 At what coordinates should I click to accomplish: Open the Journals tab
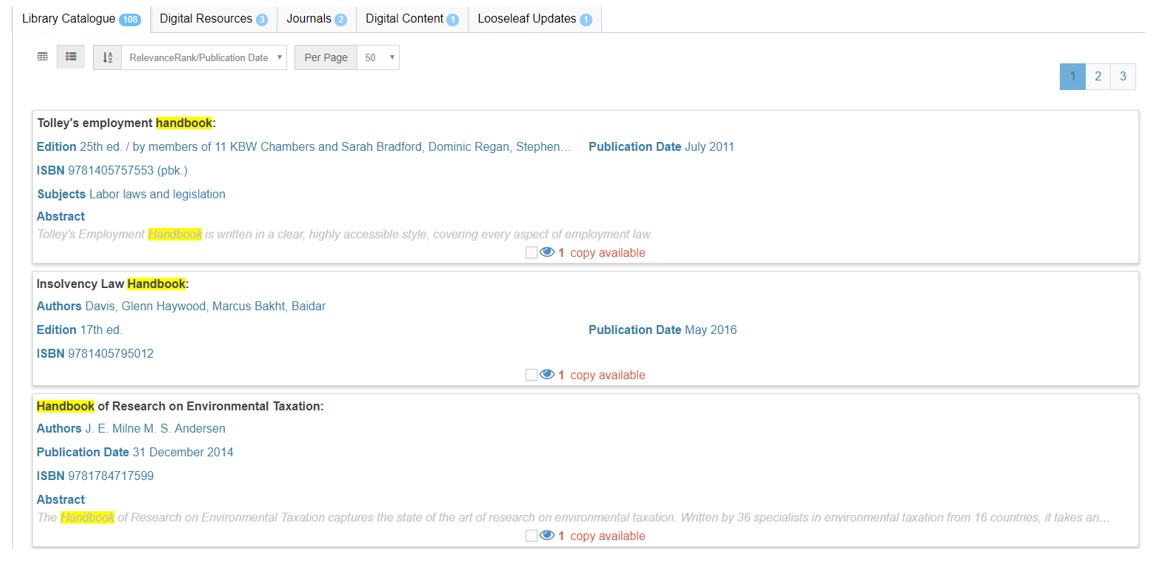317,19
